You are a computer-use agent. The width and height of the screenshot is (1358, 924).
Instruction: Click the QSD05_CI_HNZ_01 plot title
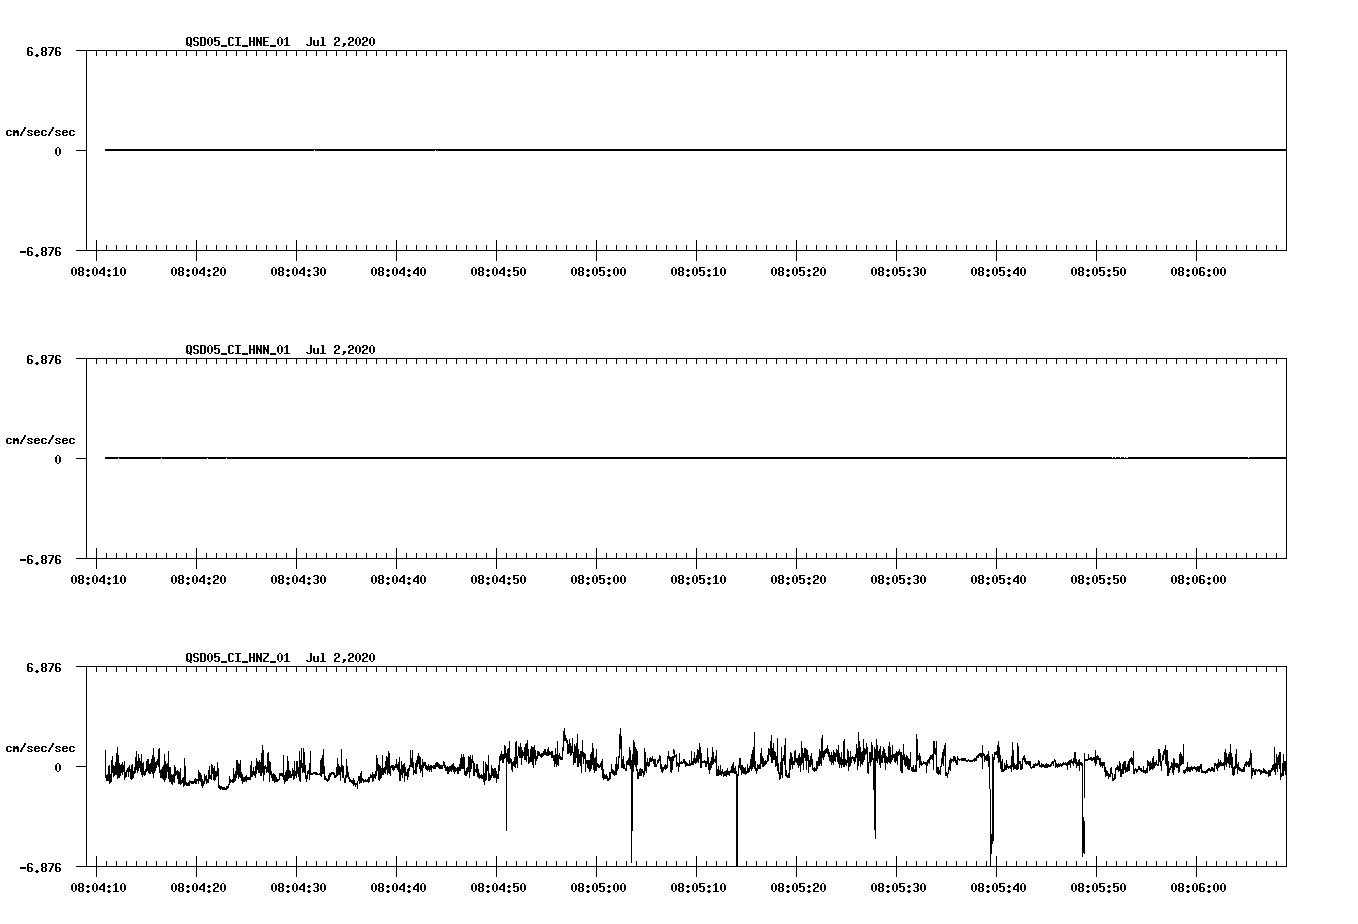(280, 657)
